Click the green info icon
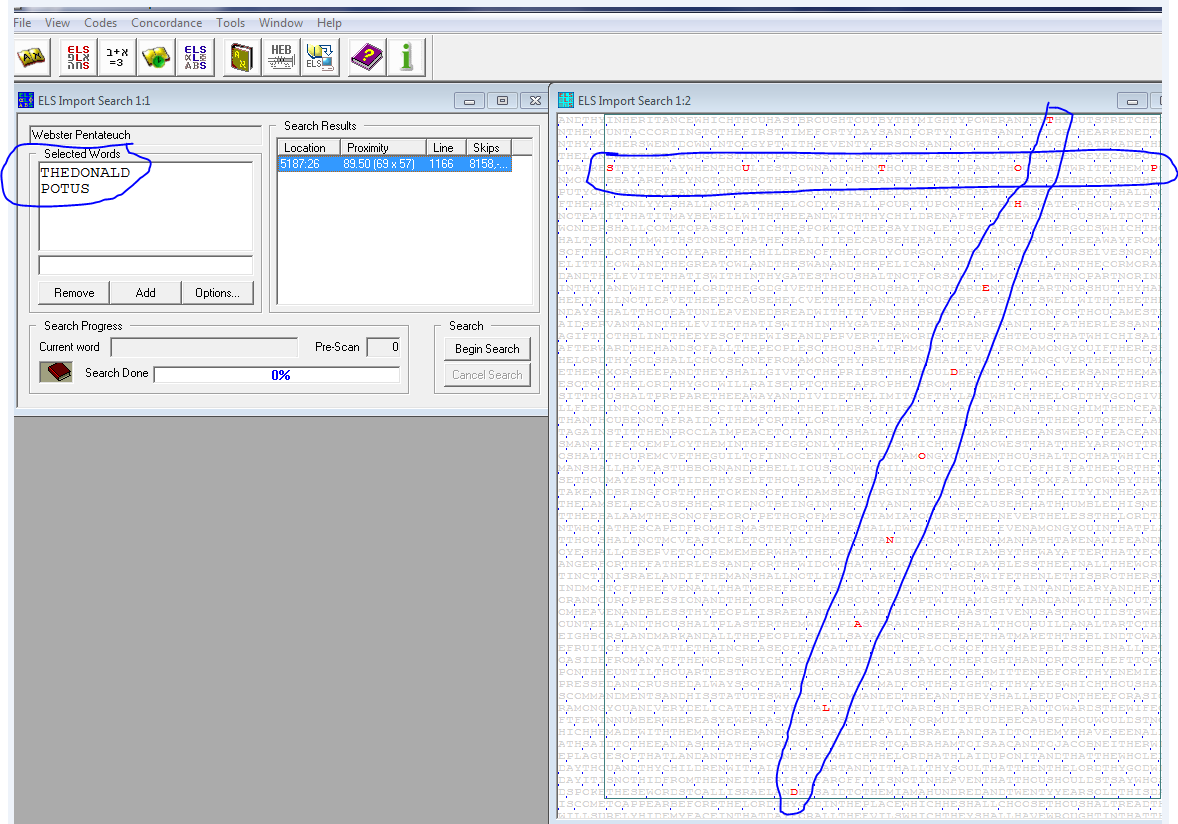This screenshot has width=1178, height=824. pos(406,57)
